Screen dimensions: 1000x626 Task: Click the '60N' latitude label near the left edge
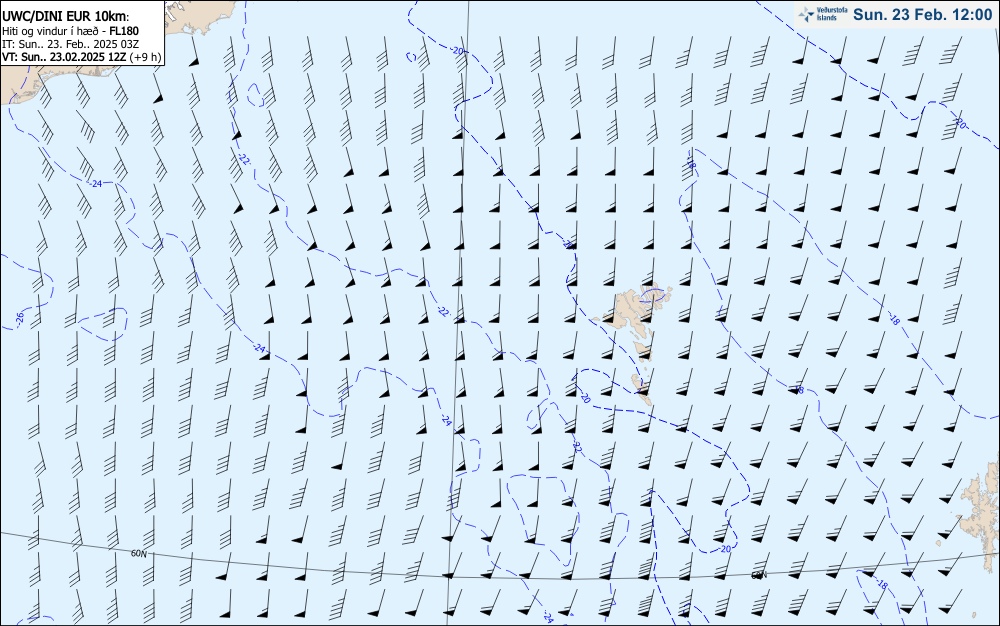pyautogui.click(x=138, y=554)
